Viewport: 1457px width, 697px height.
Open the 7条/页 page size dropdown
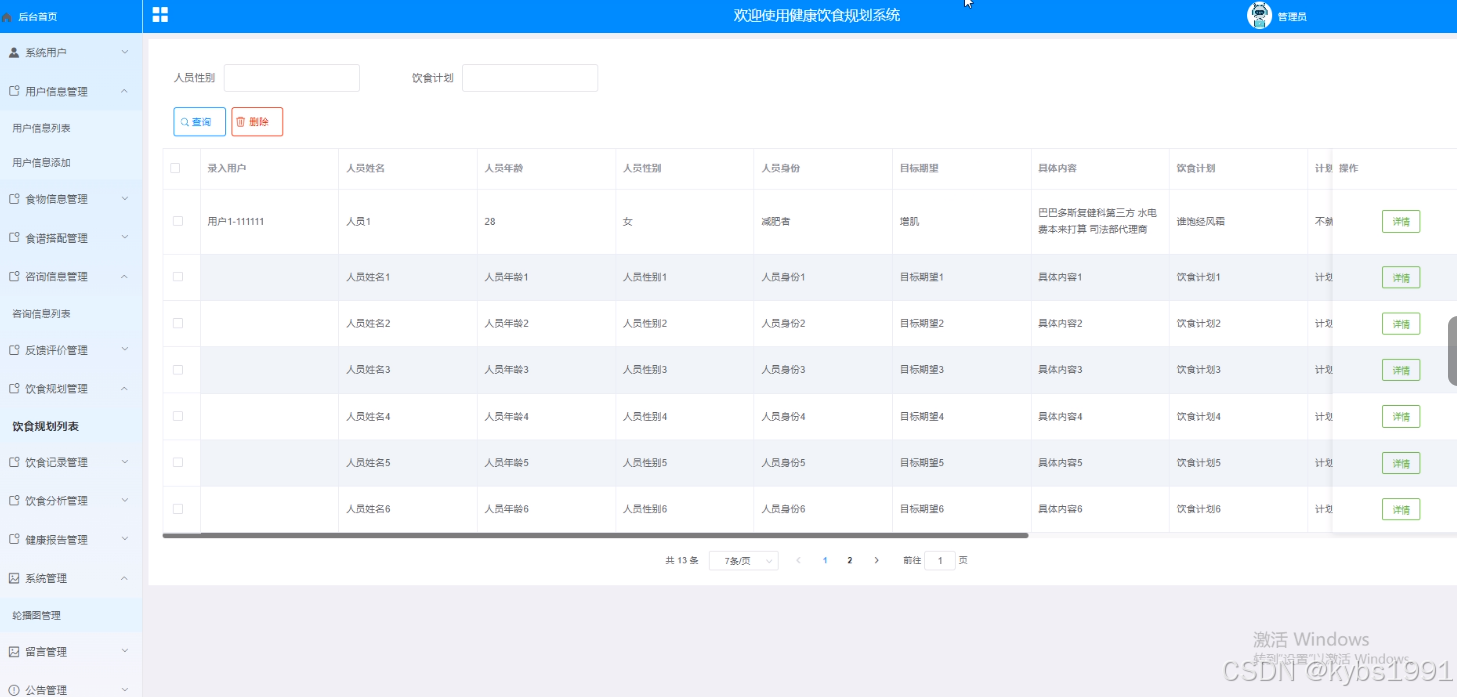(744, 561)
